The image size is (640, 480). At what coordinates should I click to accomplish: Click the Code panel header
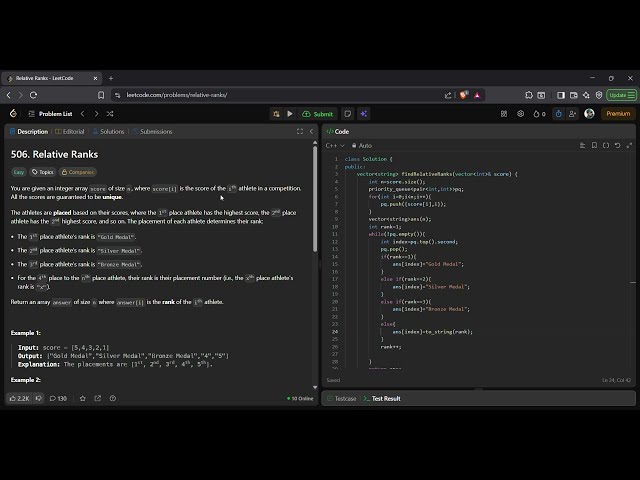[338, 131]
